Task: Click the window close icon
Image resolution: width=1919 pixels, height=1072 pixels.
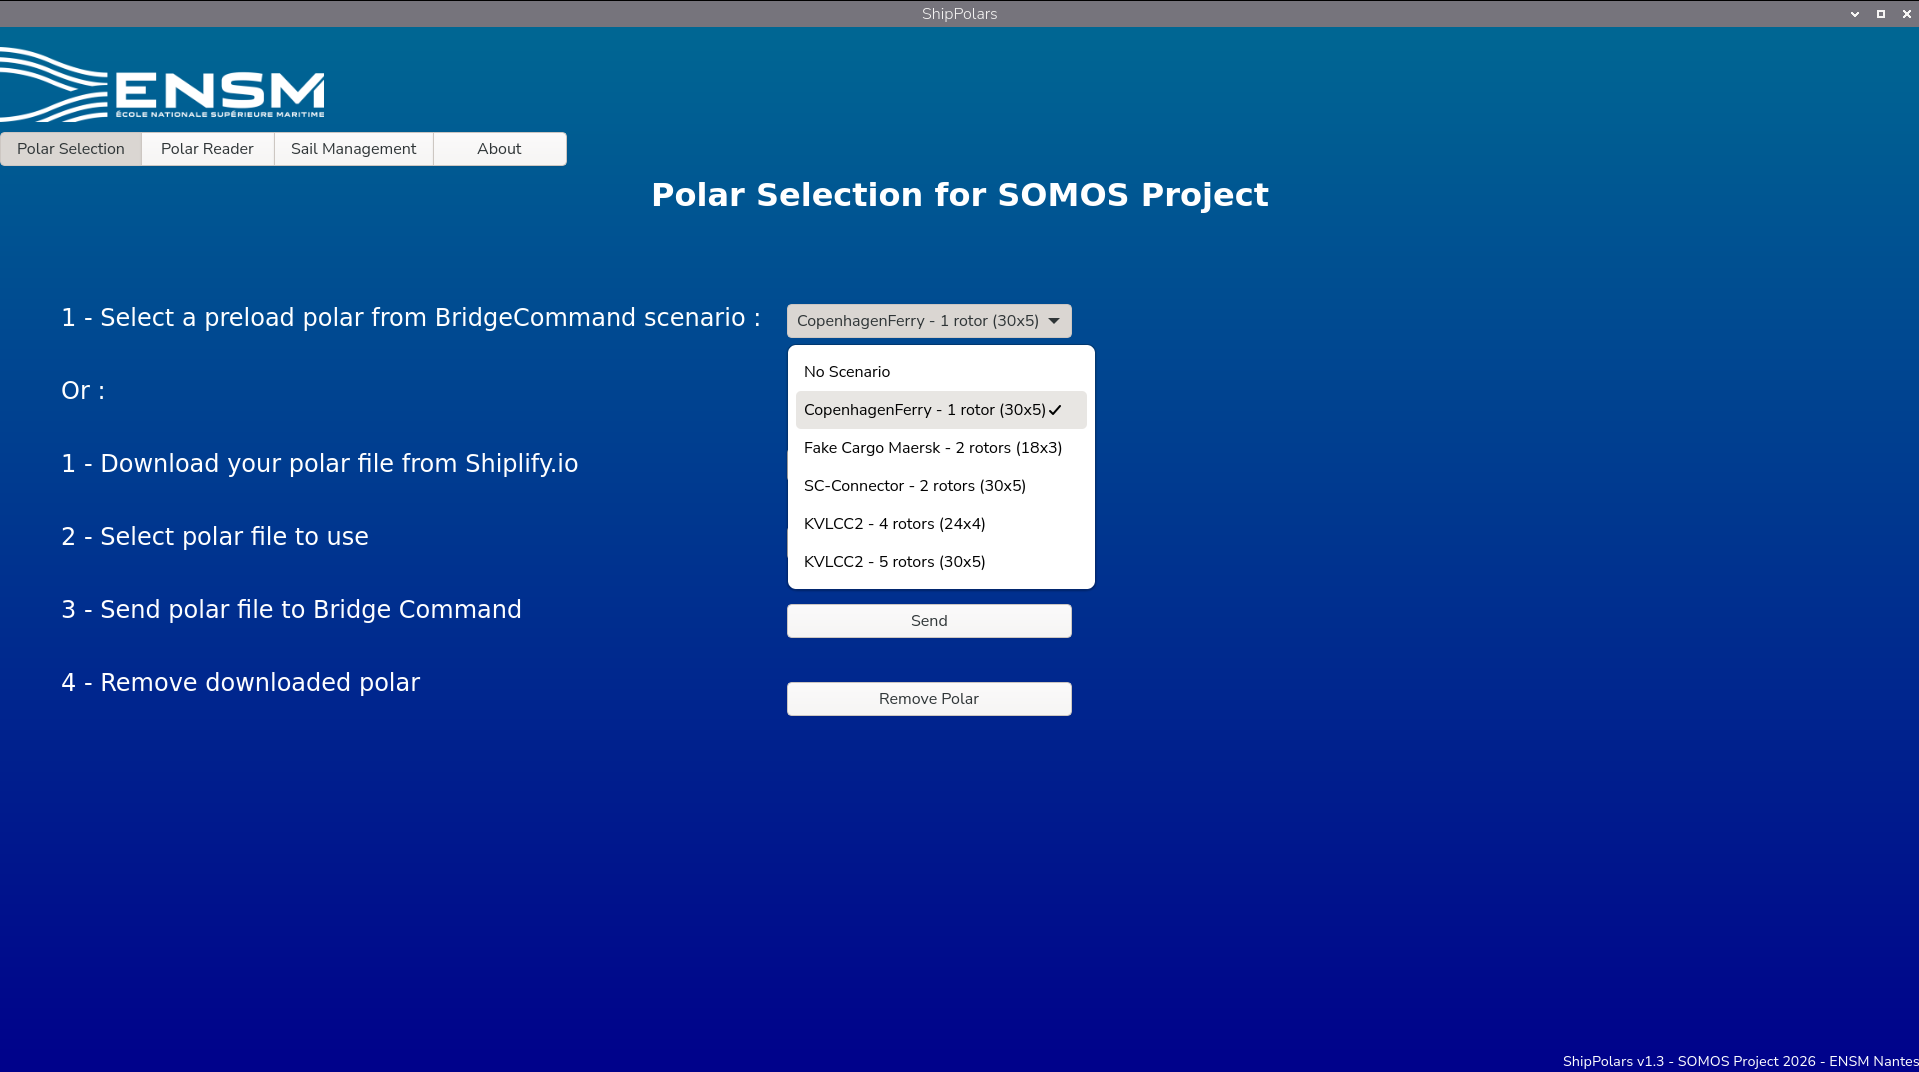Action: [x=1906, y=14]
